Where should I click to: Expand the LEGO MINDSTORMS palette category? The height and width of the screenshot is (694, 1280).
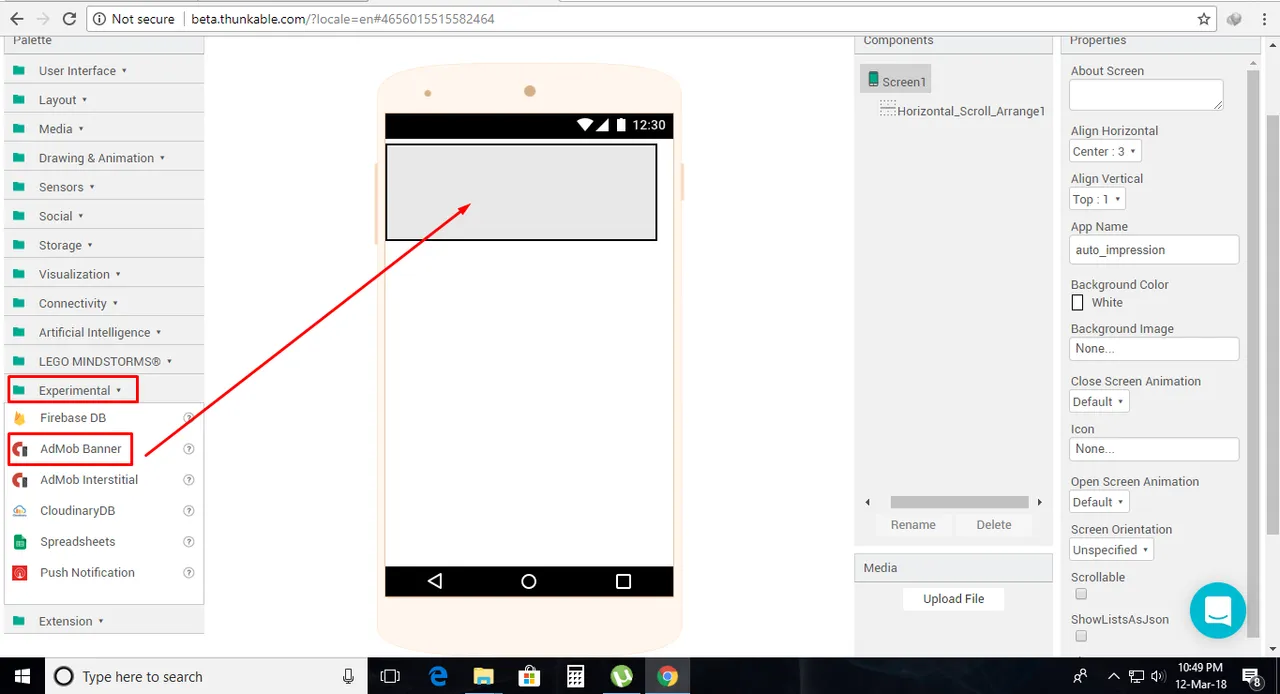(x=104, y=361)
